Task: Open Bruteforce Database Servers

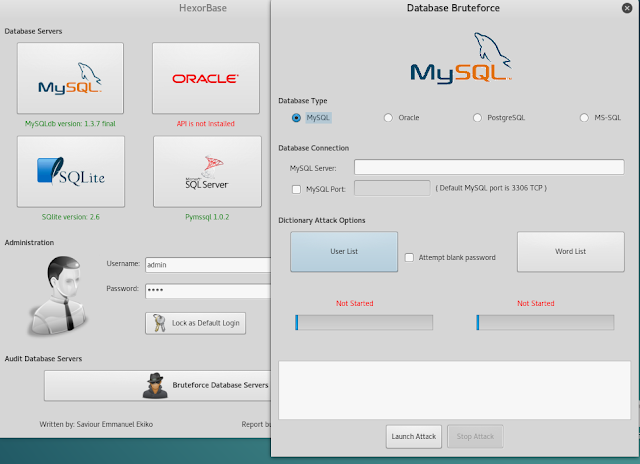Action: pos(158,386)
